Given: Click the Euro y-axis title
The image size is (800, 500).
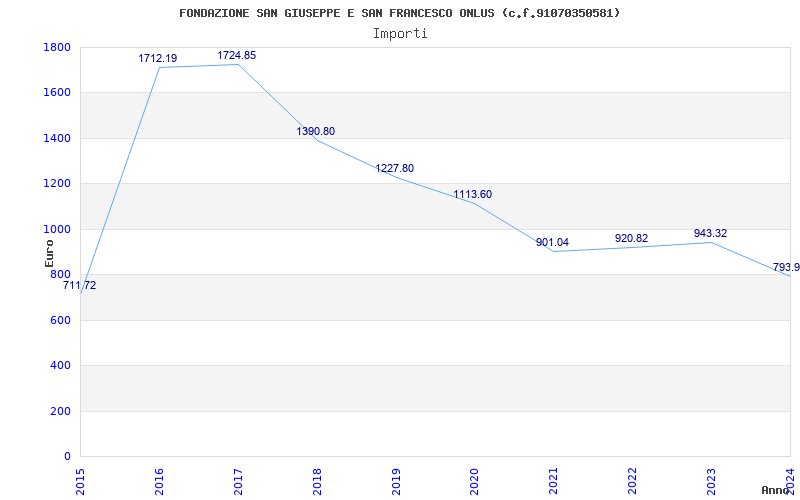Looking at the screenshot, I should (49, 253).
